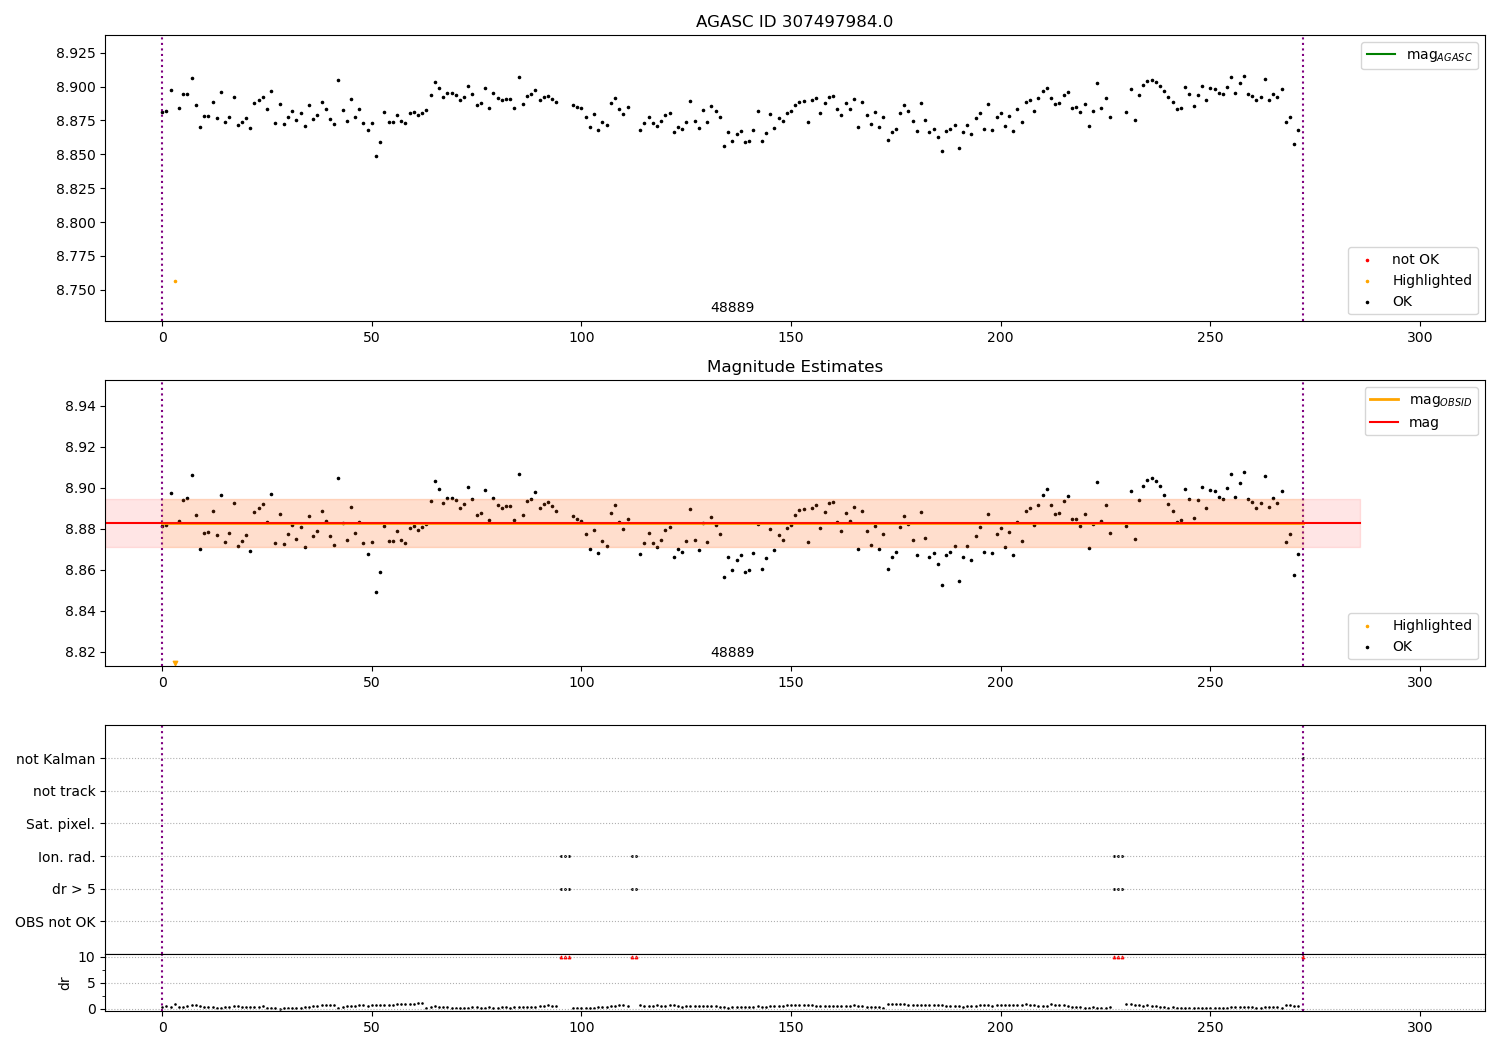Click the '8.900' y-axis tick label

[x=75, y=87]
